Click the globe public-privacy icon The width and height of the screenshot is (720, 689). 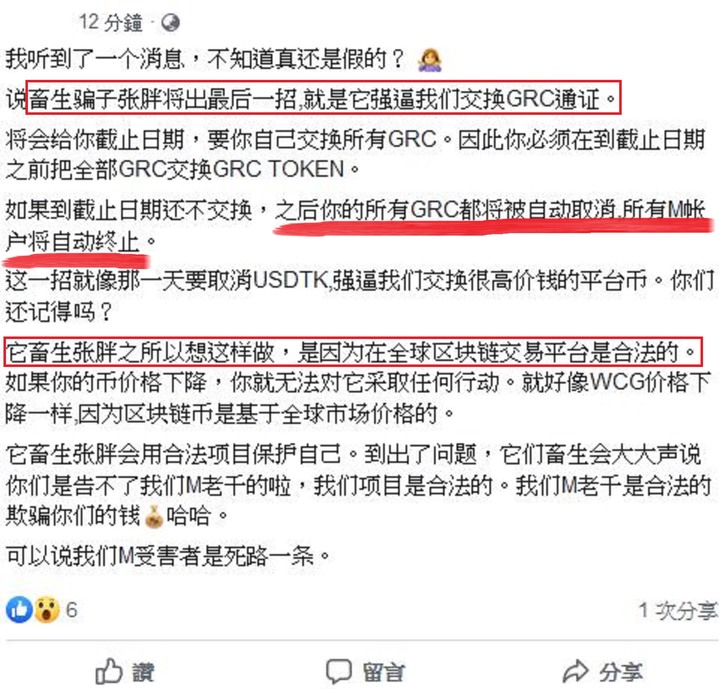tap(170, 23)
